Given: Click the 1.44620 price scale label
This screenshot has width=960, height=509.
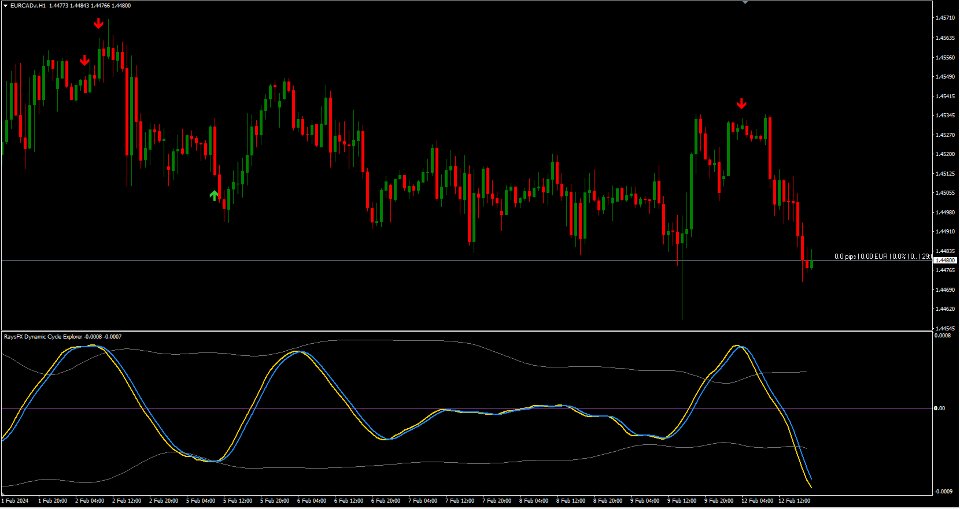Looking at the screenshot, I should point(945,309).
